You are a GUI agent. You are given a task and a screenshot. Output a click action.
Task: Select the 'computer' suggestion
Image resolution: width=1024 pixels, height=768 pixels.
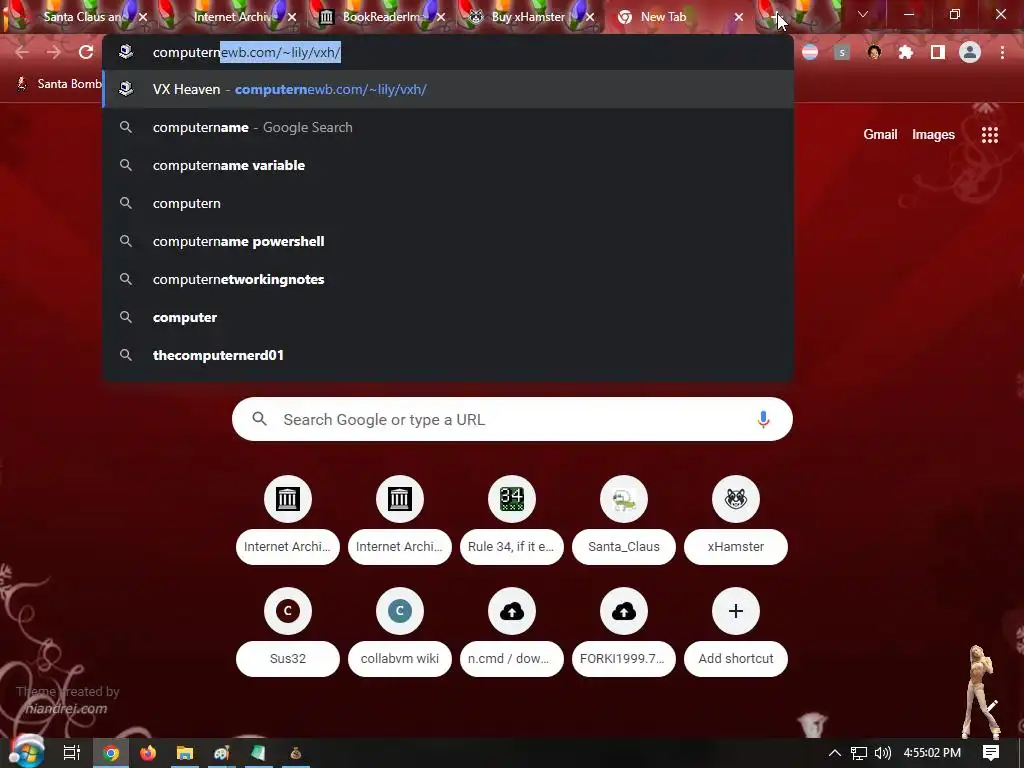(x=449, y=317)
